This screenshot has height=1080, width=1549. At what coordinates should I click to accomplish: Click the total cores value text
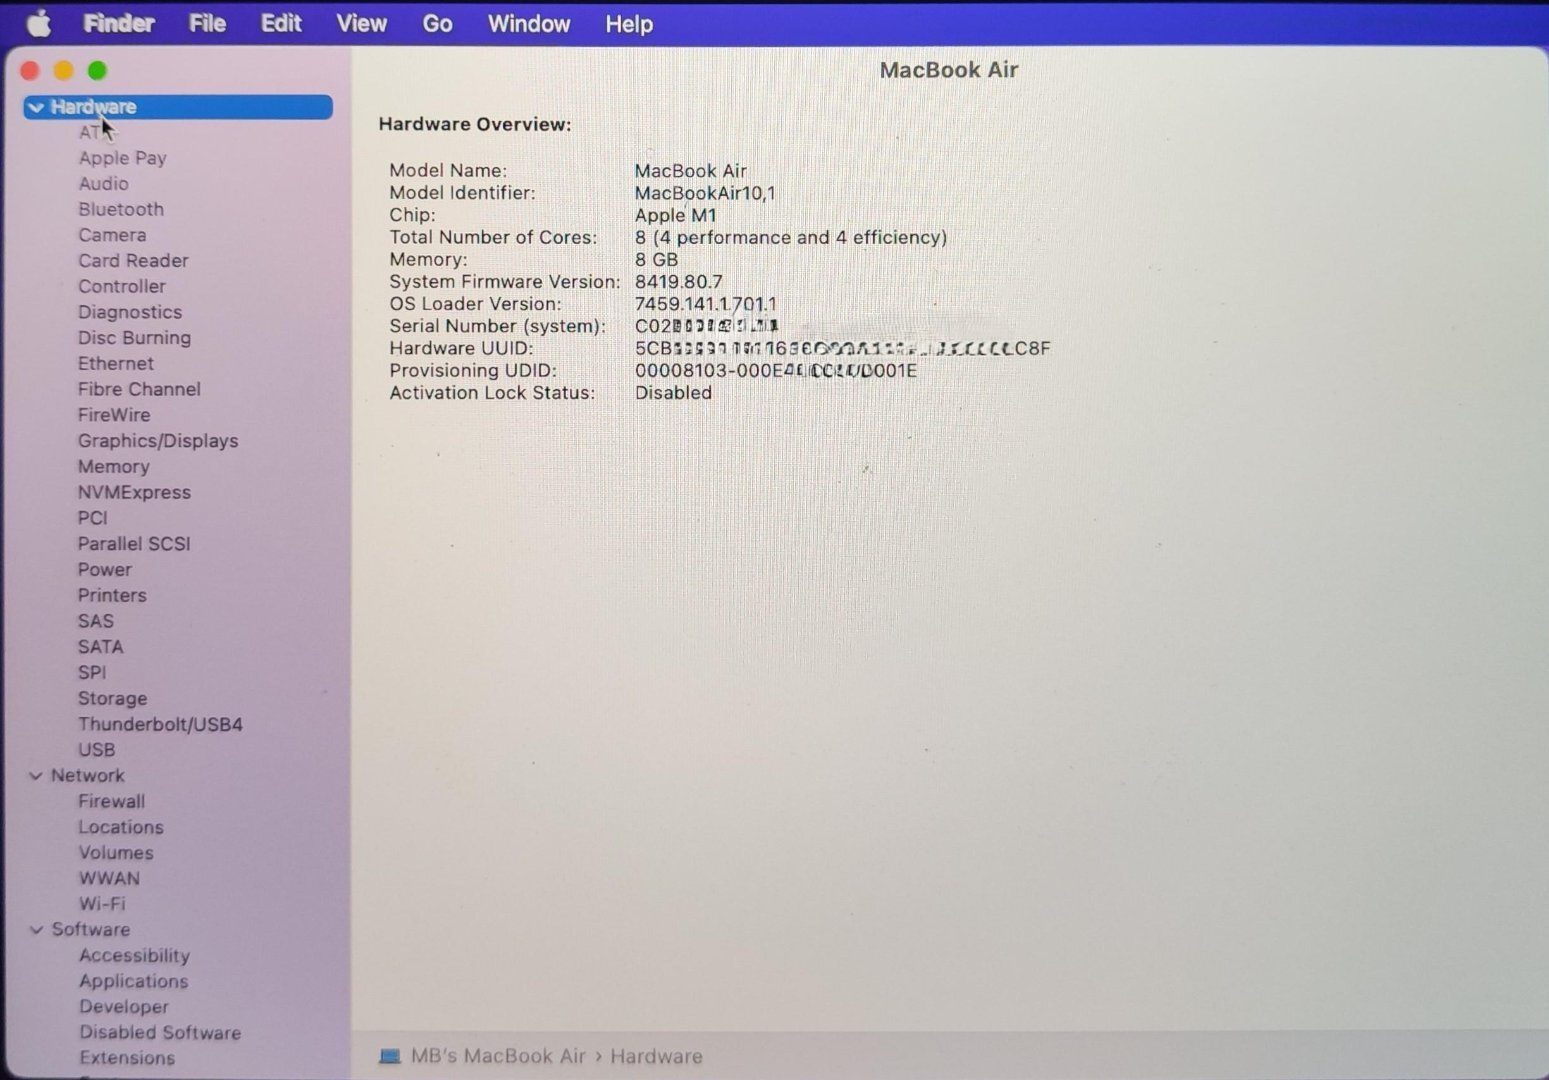click(x=790, y=238)
